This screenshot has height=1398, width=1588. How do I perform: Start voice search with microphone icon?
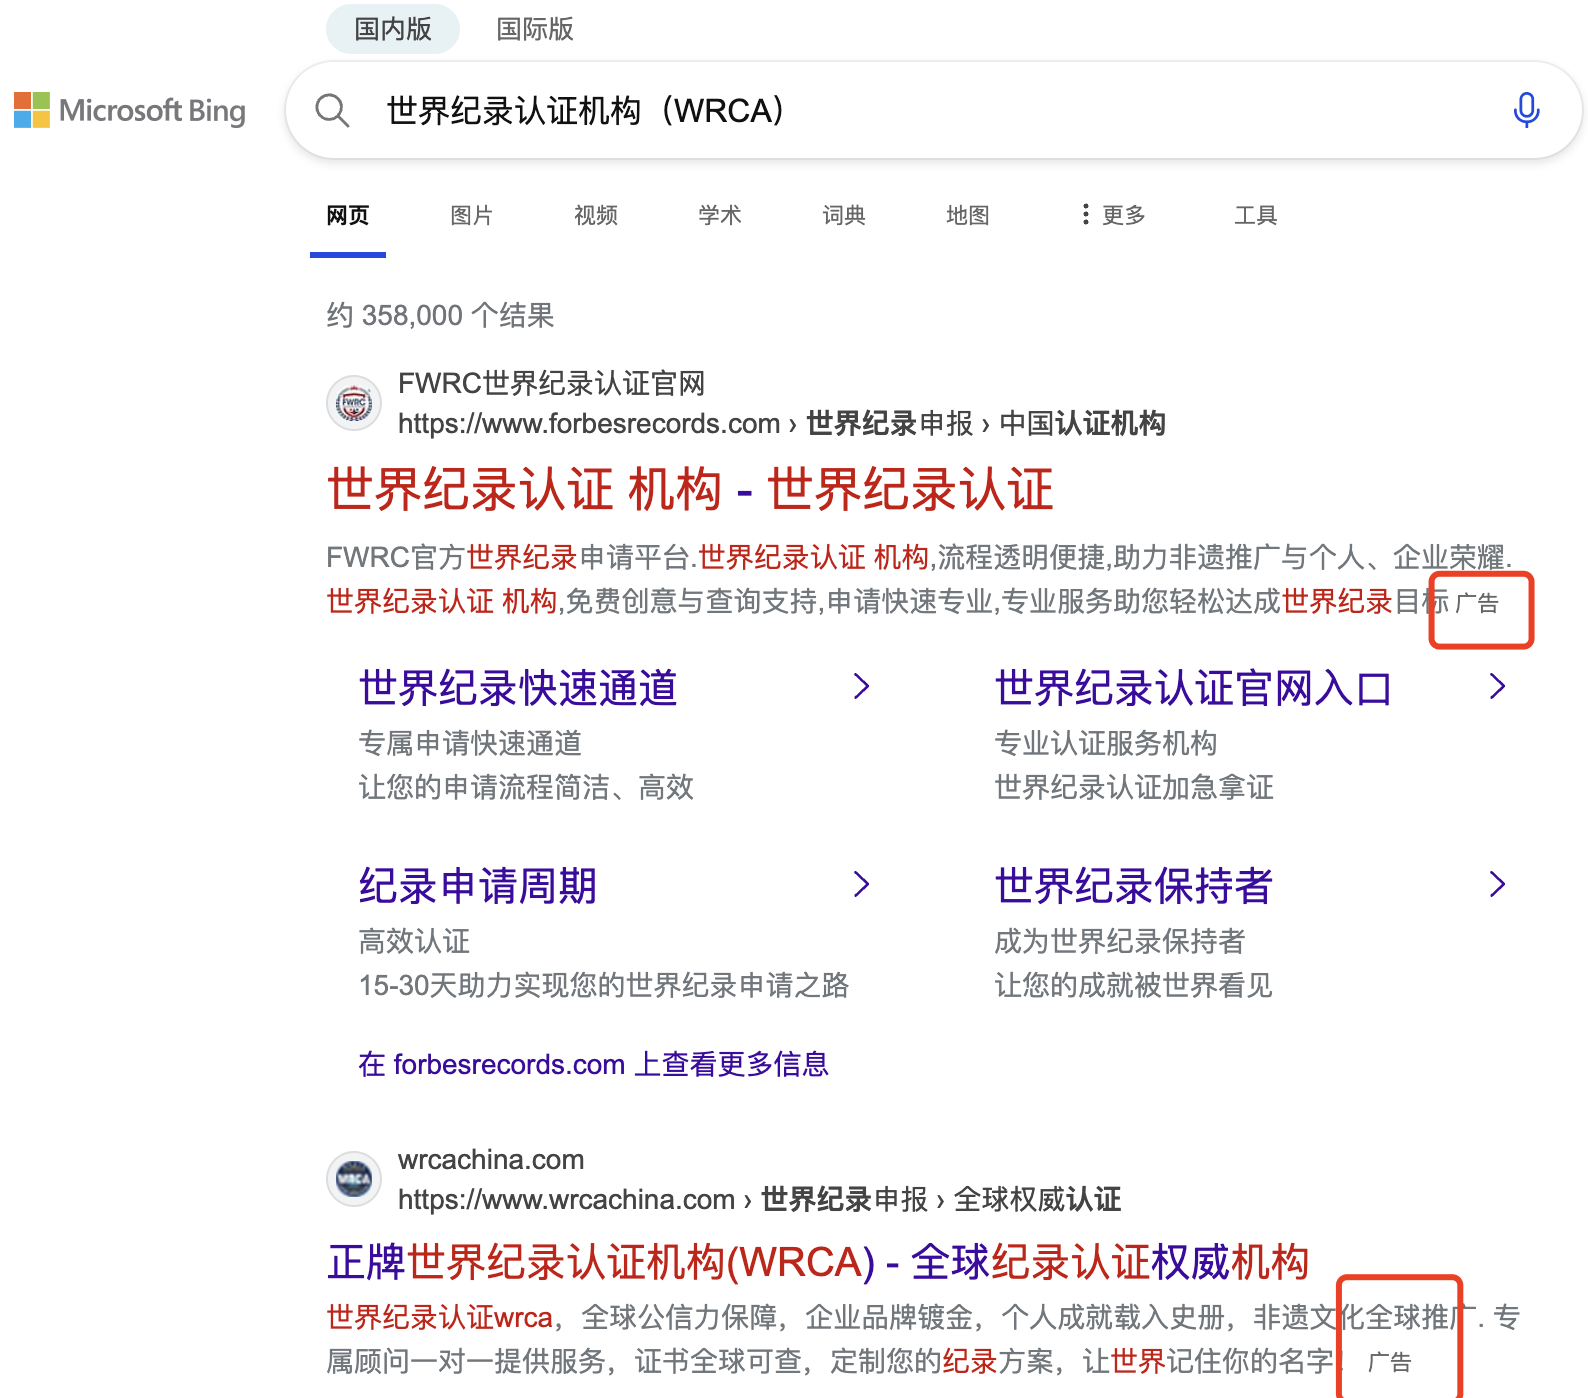[x=1526, y=110]
